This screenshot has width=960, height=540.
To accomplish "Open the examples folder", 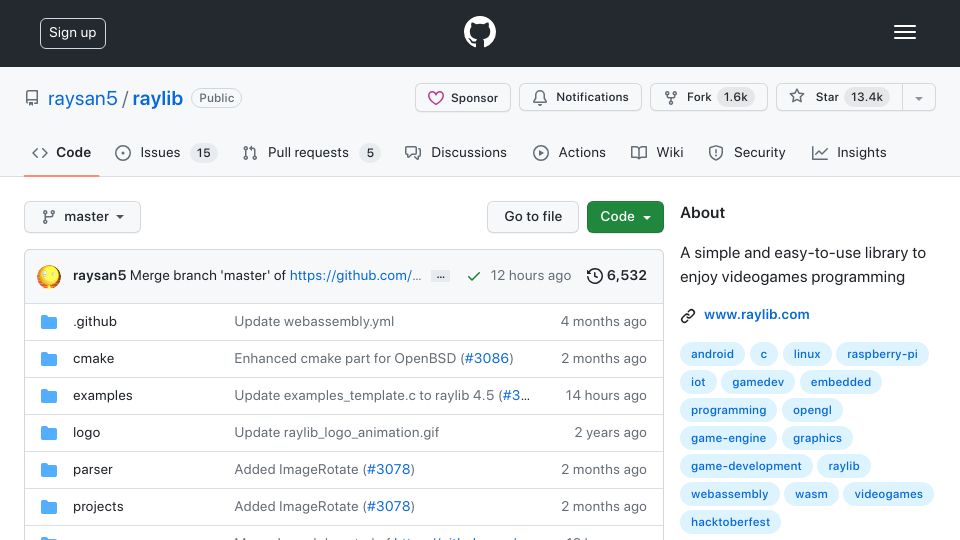I will [103, 396].
